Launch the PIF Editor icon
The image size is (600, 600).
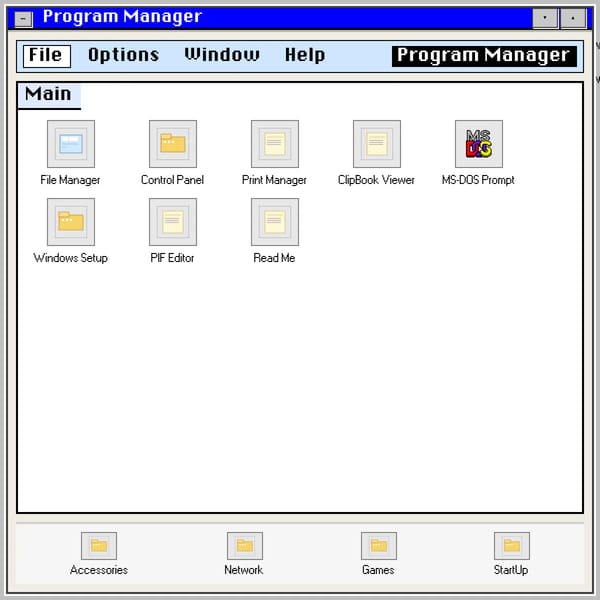click(173, 222)
